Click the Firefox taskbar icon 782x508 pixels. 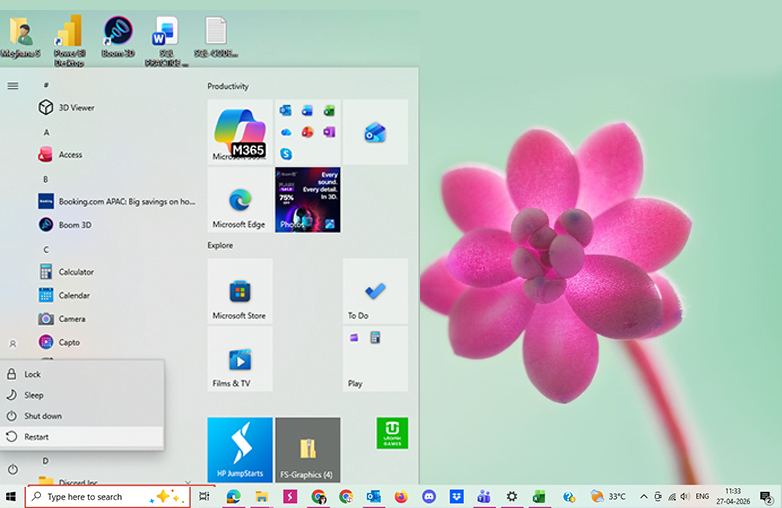tap(401, 497)
